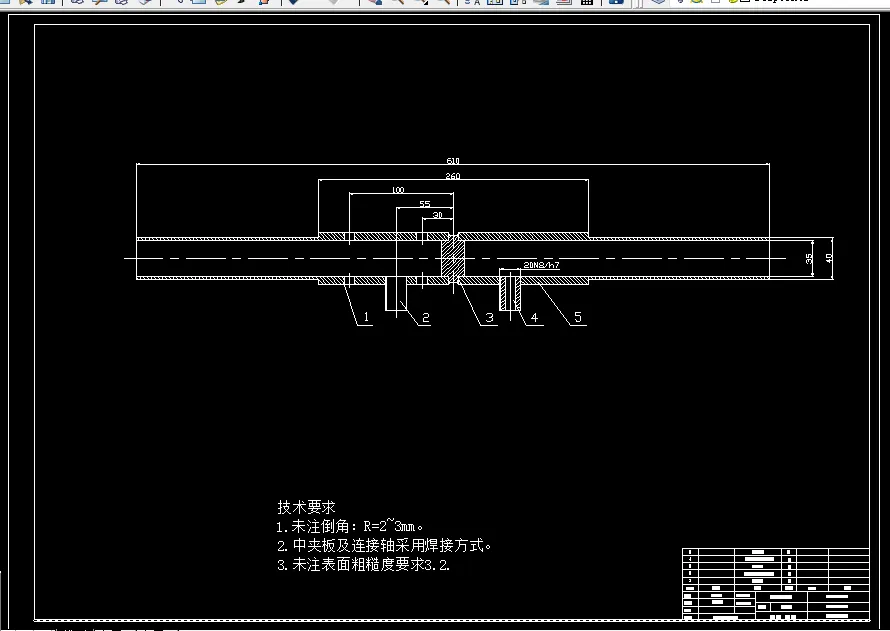Click part balloon number 5
Image resolution: width=890 pixels, height=631 pixels.
click(x=578, y=317)
